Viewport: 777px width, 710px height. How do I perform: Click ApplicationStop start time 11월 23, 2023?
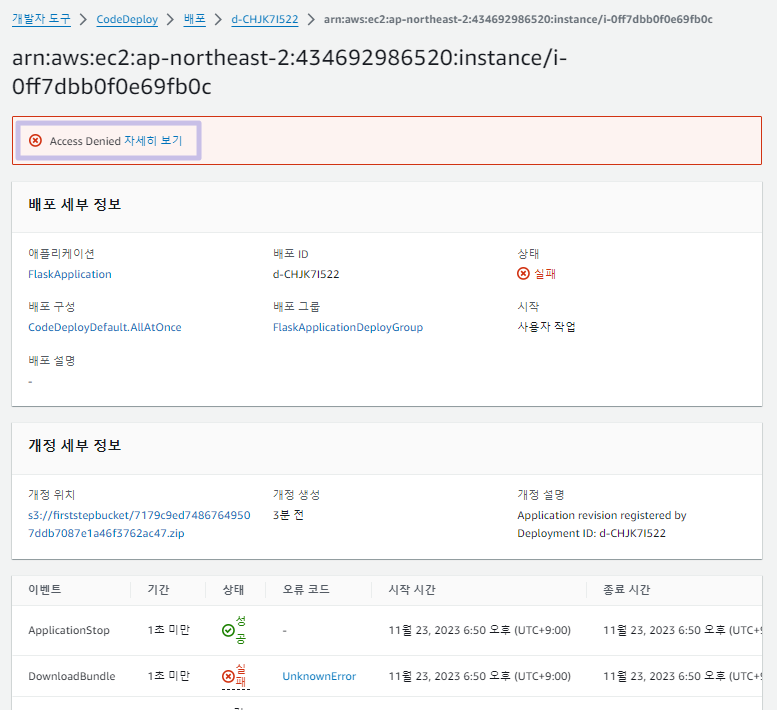[480, 630]
